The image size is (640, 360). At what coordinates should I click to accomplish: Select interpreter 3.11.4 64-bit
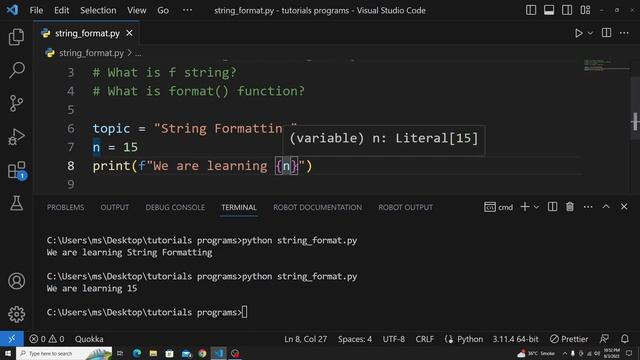[515, 339]
